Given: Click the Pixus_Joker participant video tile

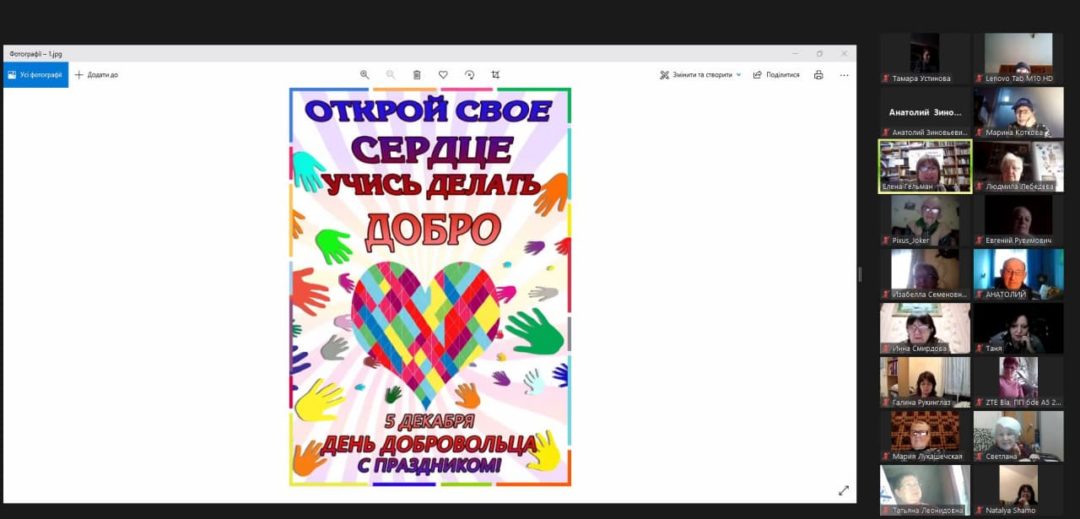Looking at the screenshot, I should (924, 219).
